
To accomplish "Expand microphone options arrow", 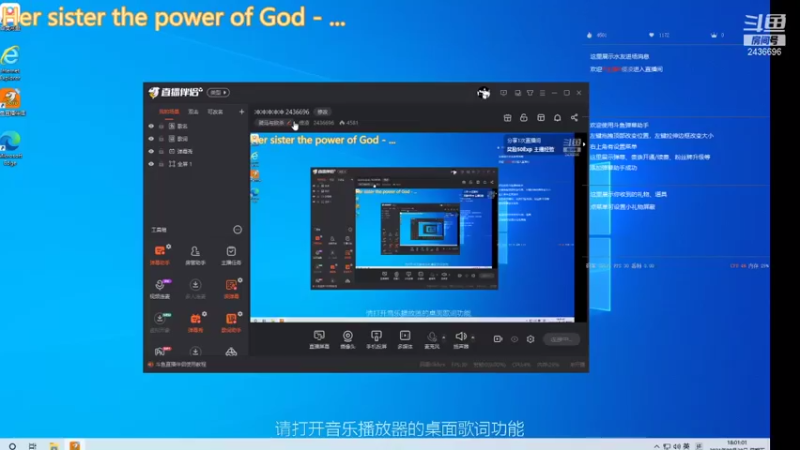I will 443,337.
